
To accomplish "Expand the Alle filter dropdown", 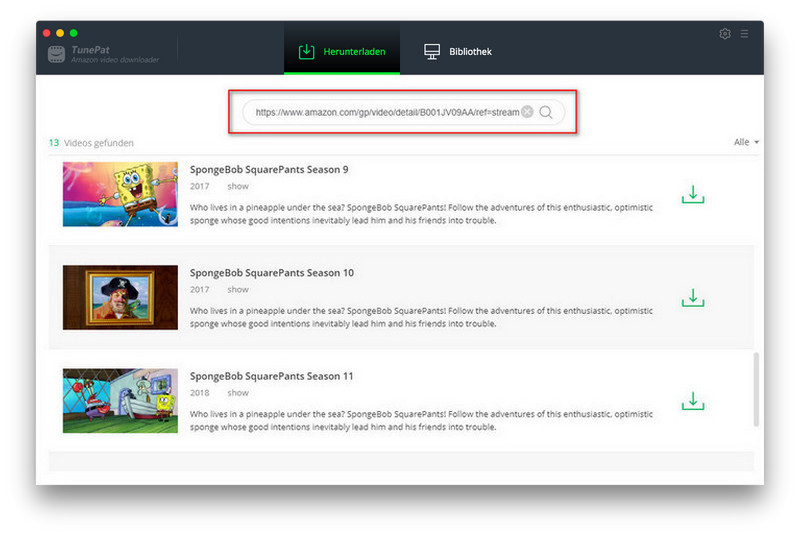I will coord(746,142).
